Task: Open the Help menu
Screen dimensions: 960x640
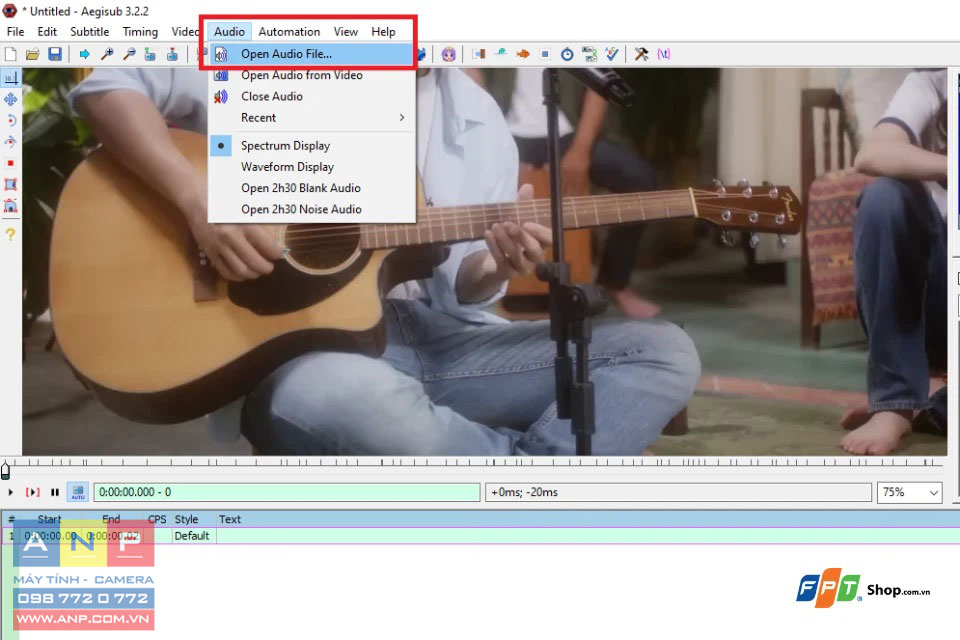Action: coord(383,32)
